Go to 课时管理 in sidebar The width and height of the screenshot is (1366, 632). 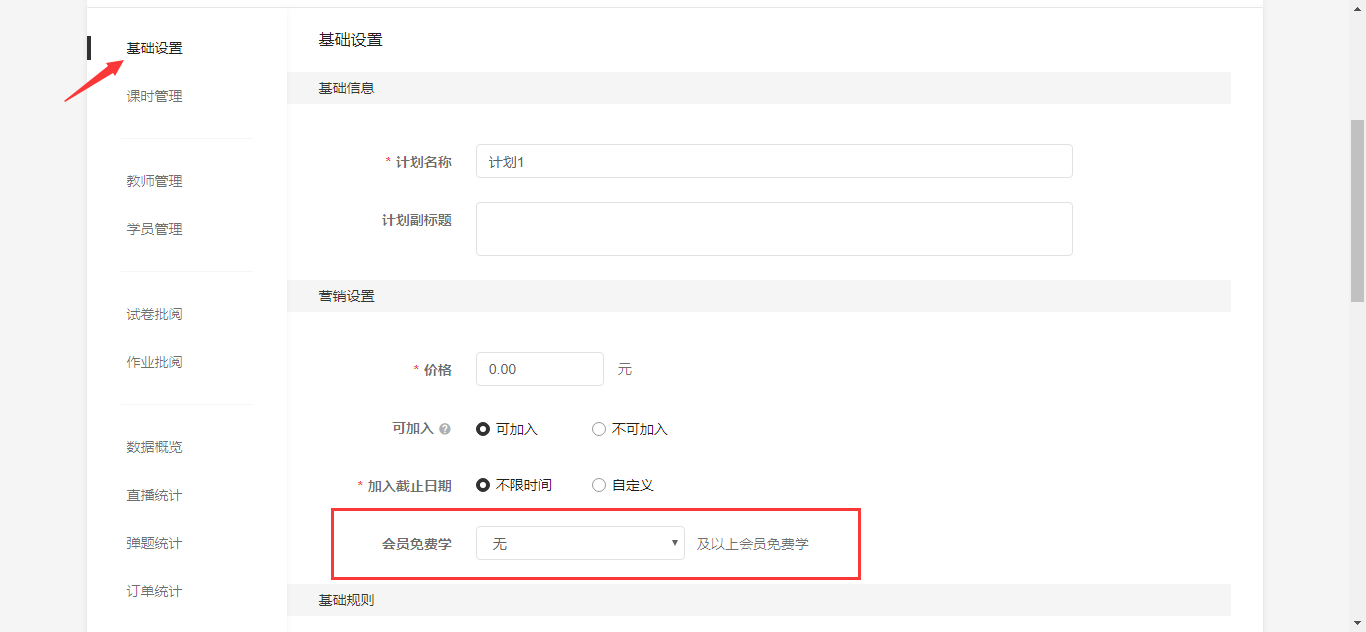(154, 96)
